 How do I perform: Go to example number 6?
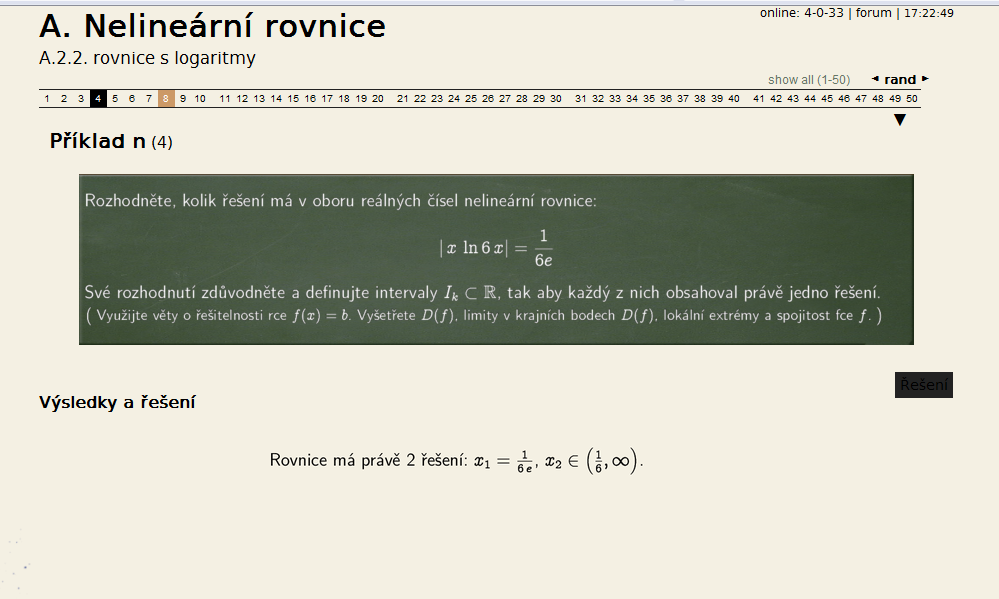click(132, 98)
